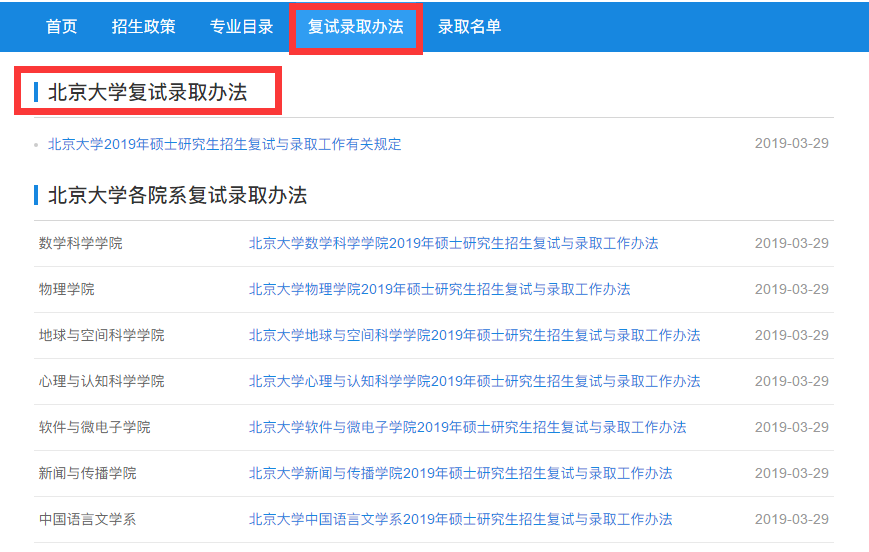The height and width of the screenshot is (552, 869).
Task: Click the 2019-03-29 date in 新闻与传播学院 row
Action: click(x=791, y=473)
